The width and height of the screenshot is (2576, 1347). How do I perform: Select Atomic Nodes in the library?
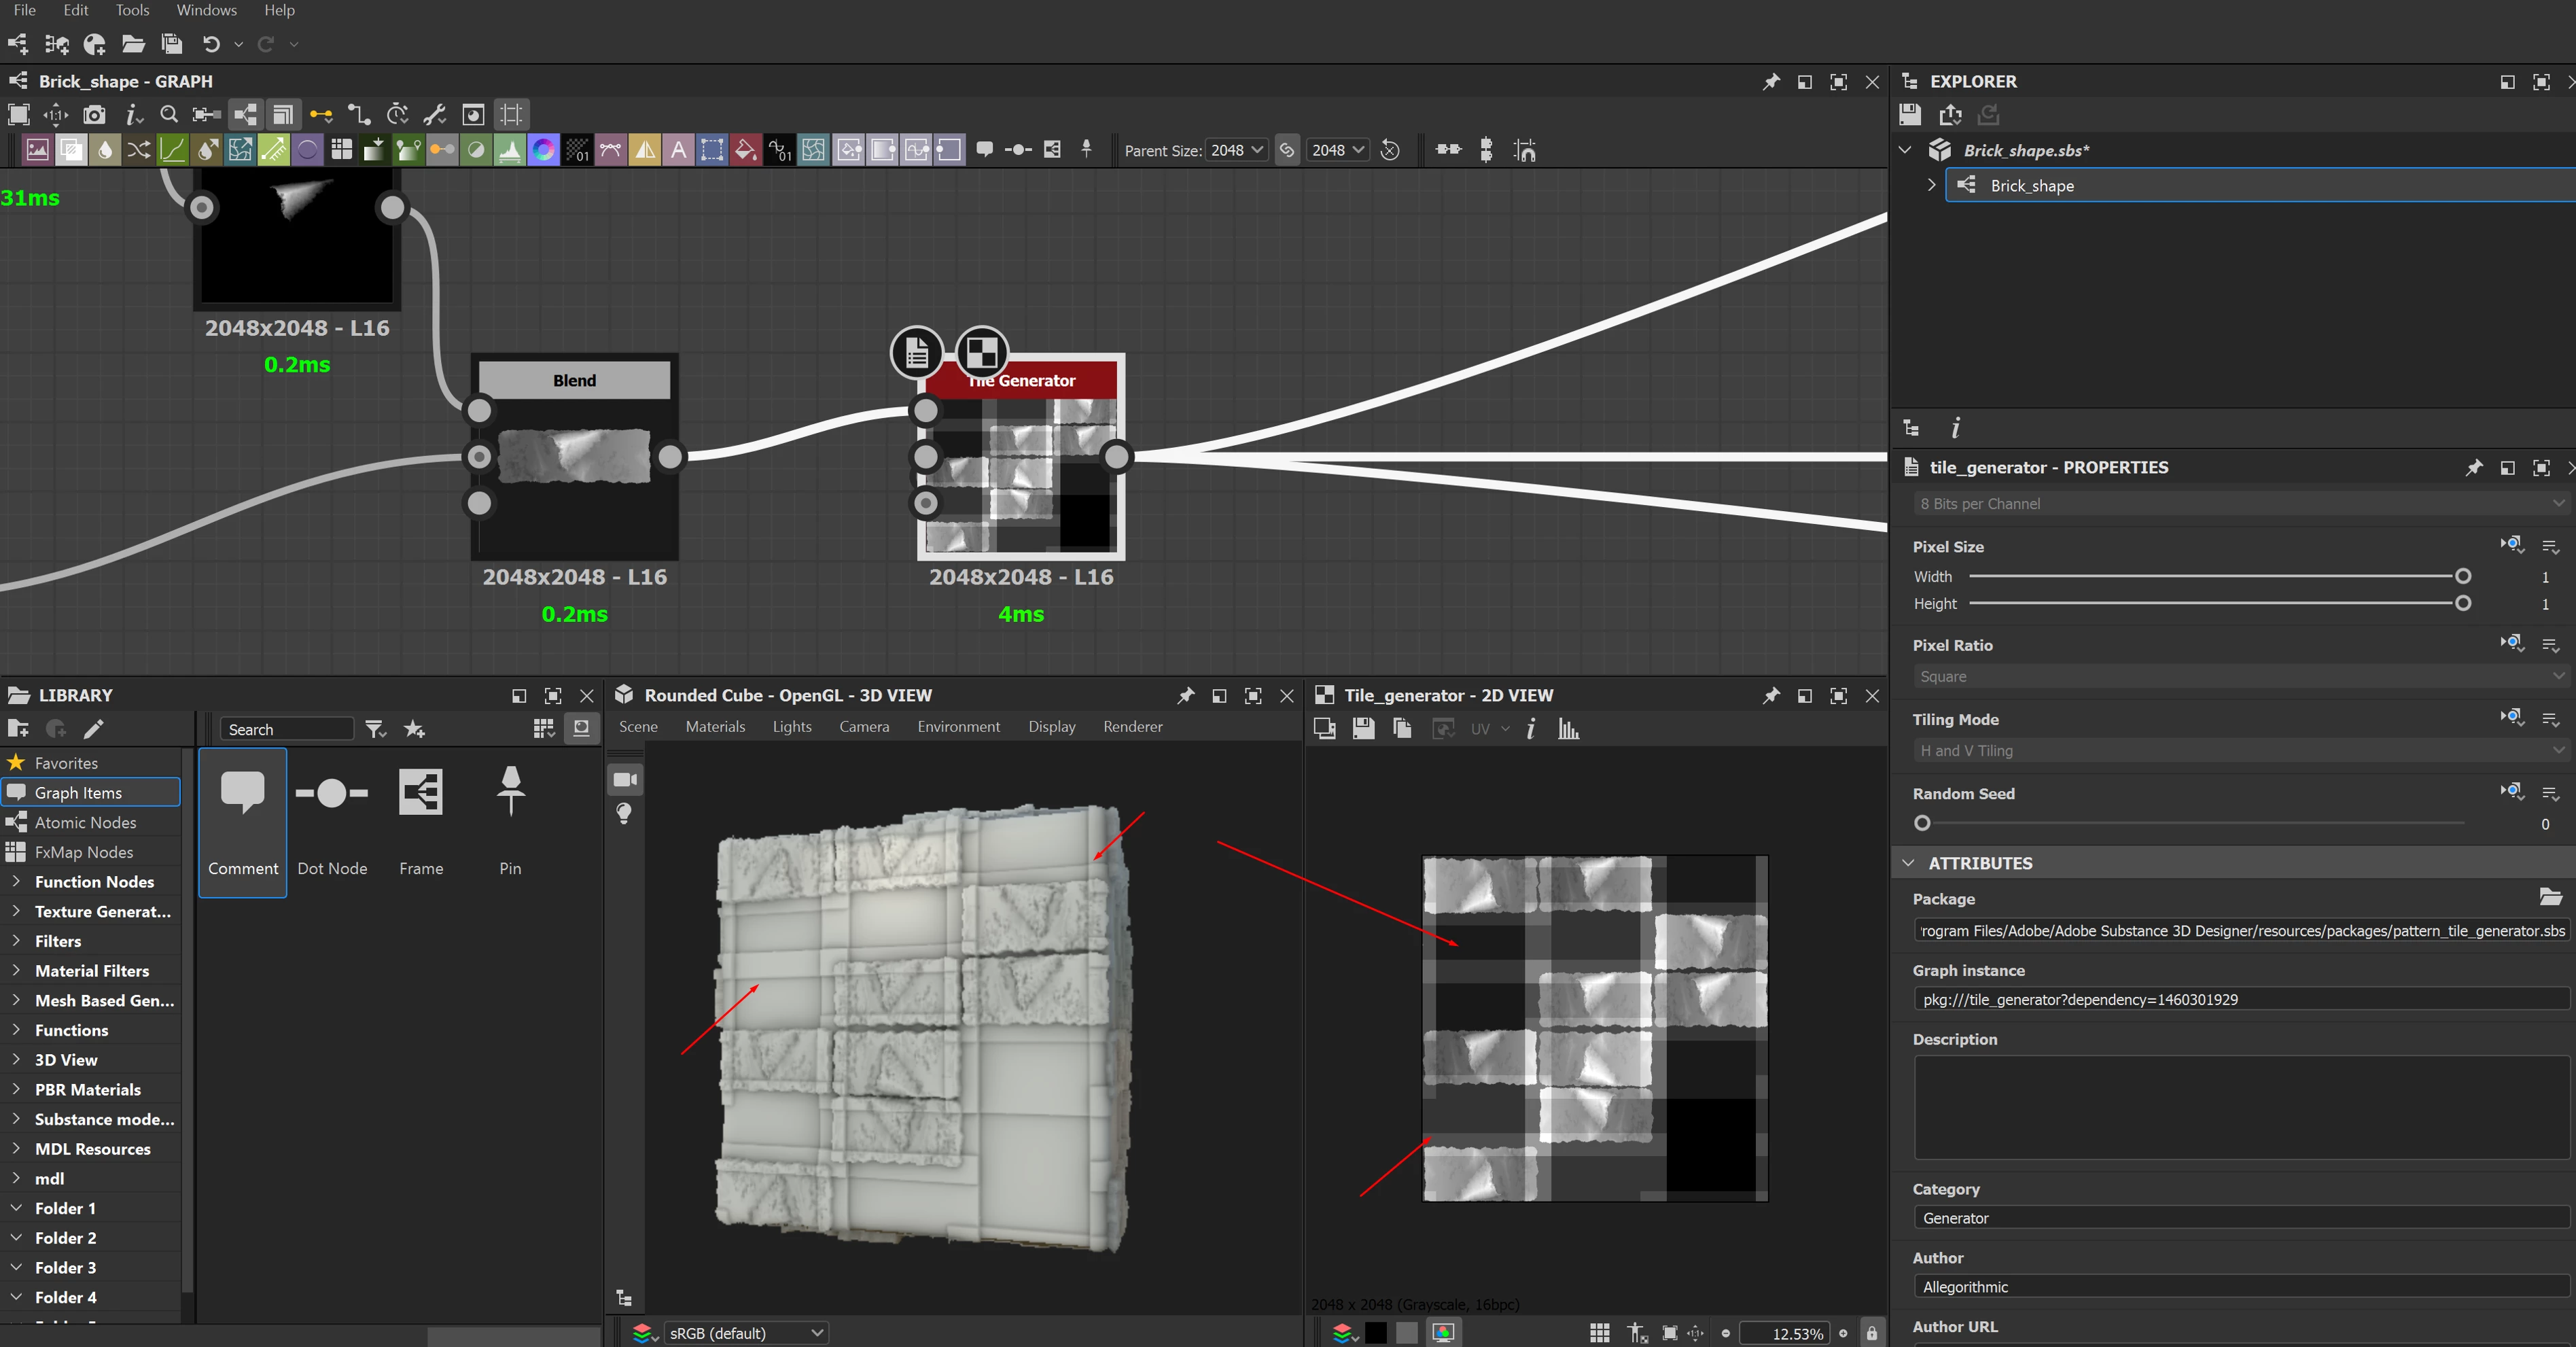tap(85, 822)
